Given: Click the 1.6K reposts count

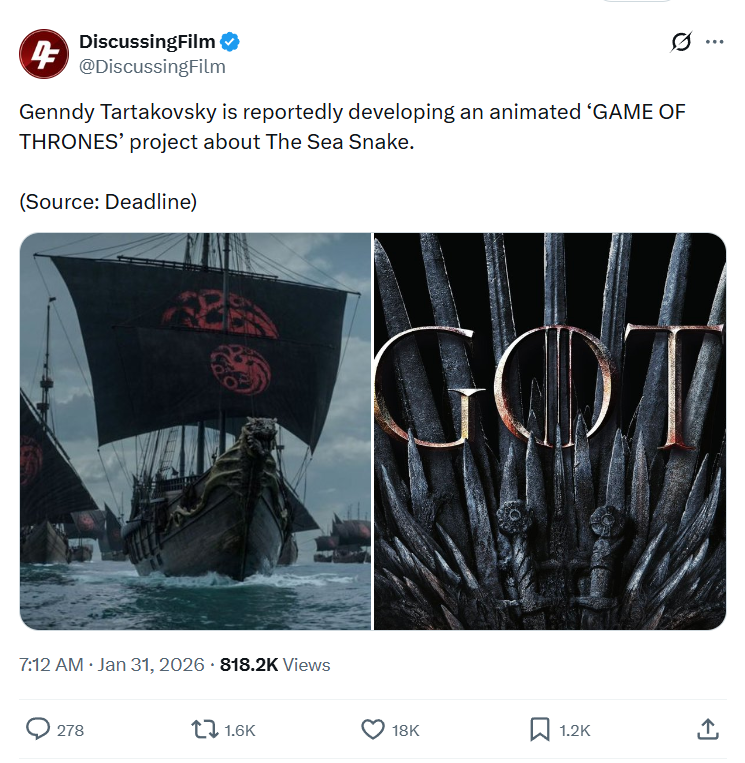Looking at the screenshot, I should tap(240, 730).
